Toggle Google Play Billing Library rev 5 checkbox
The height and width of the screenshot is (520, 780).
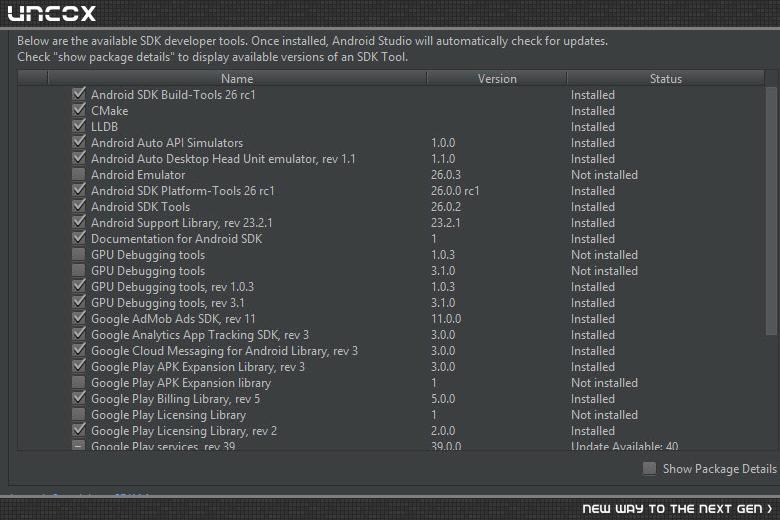point(79,398)
